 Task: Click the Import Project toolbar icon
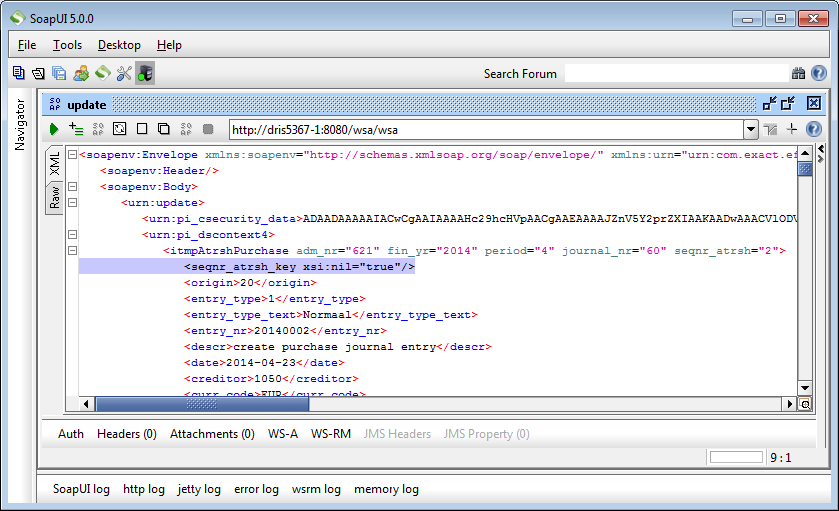click(39, 73)
